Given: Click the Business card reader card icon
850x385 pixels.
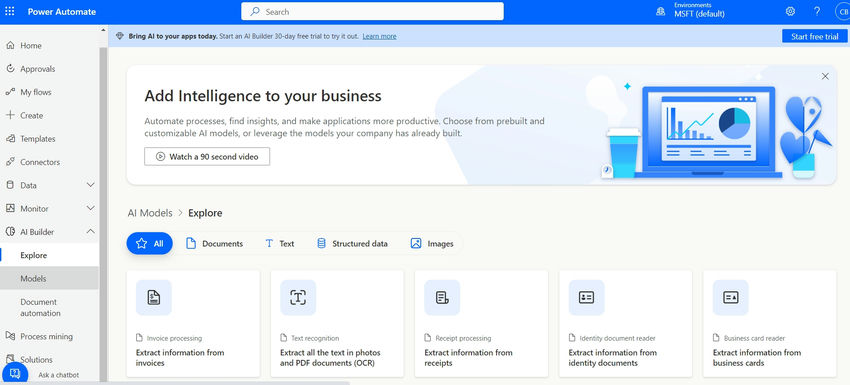Looking at the screenshot, I should tap(730, 297).
